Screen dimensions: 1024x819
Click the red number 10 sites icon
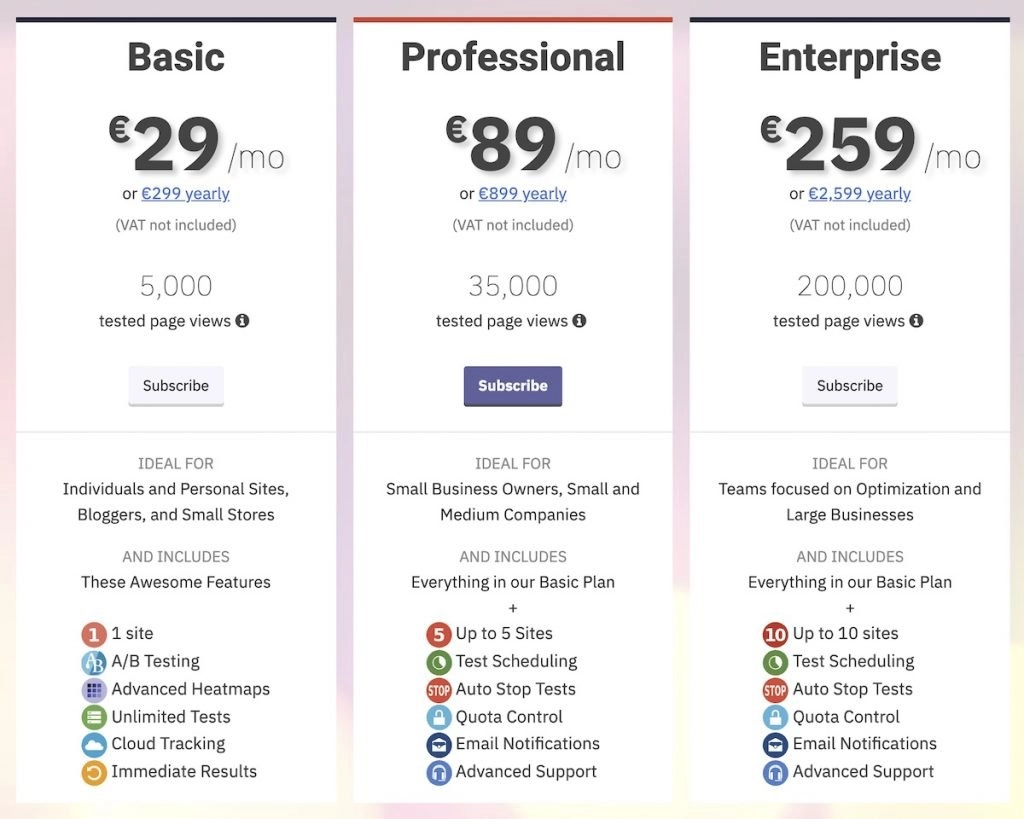click(x=775, y=634)
